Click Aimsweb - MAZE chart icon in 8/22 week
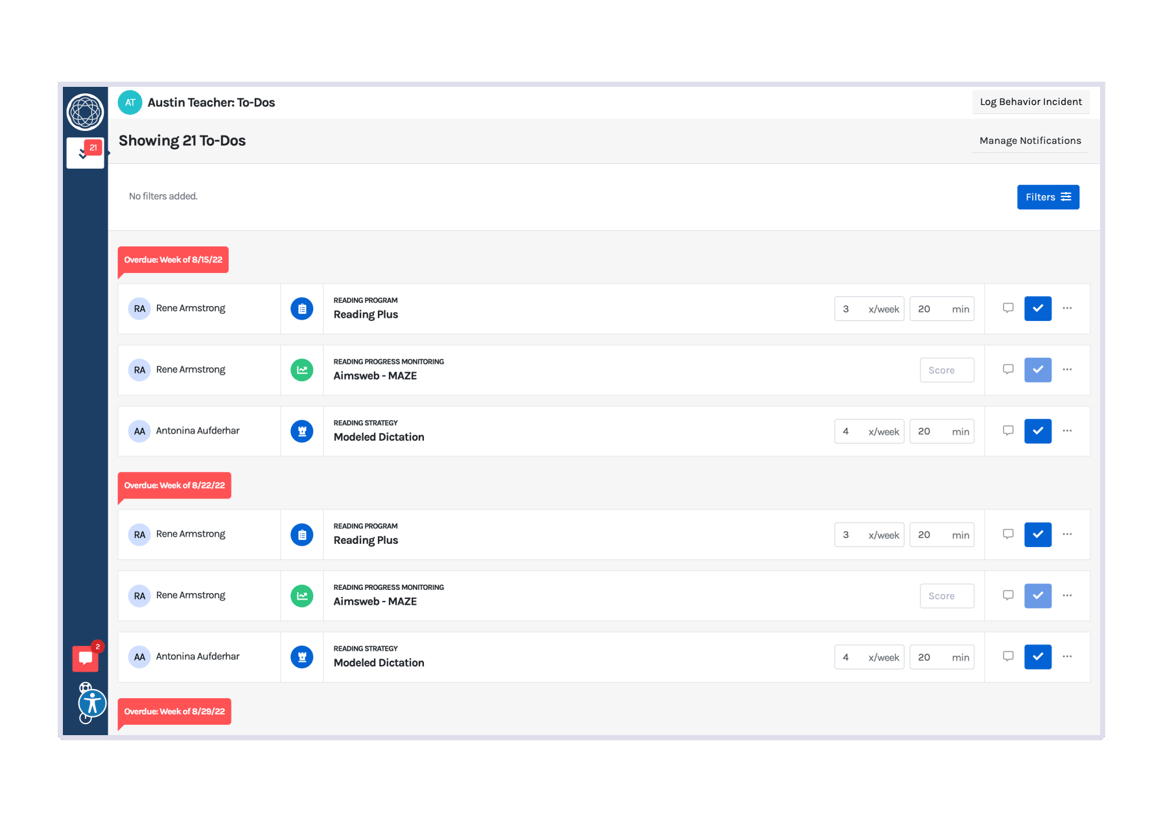The image size is (1163, 822). pos(302,596)
